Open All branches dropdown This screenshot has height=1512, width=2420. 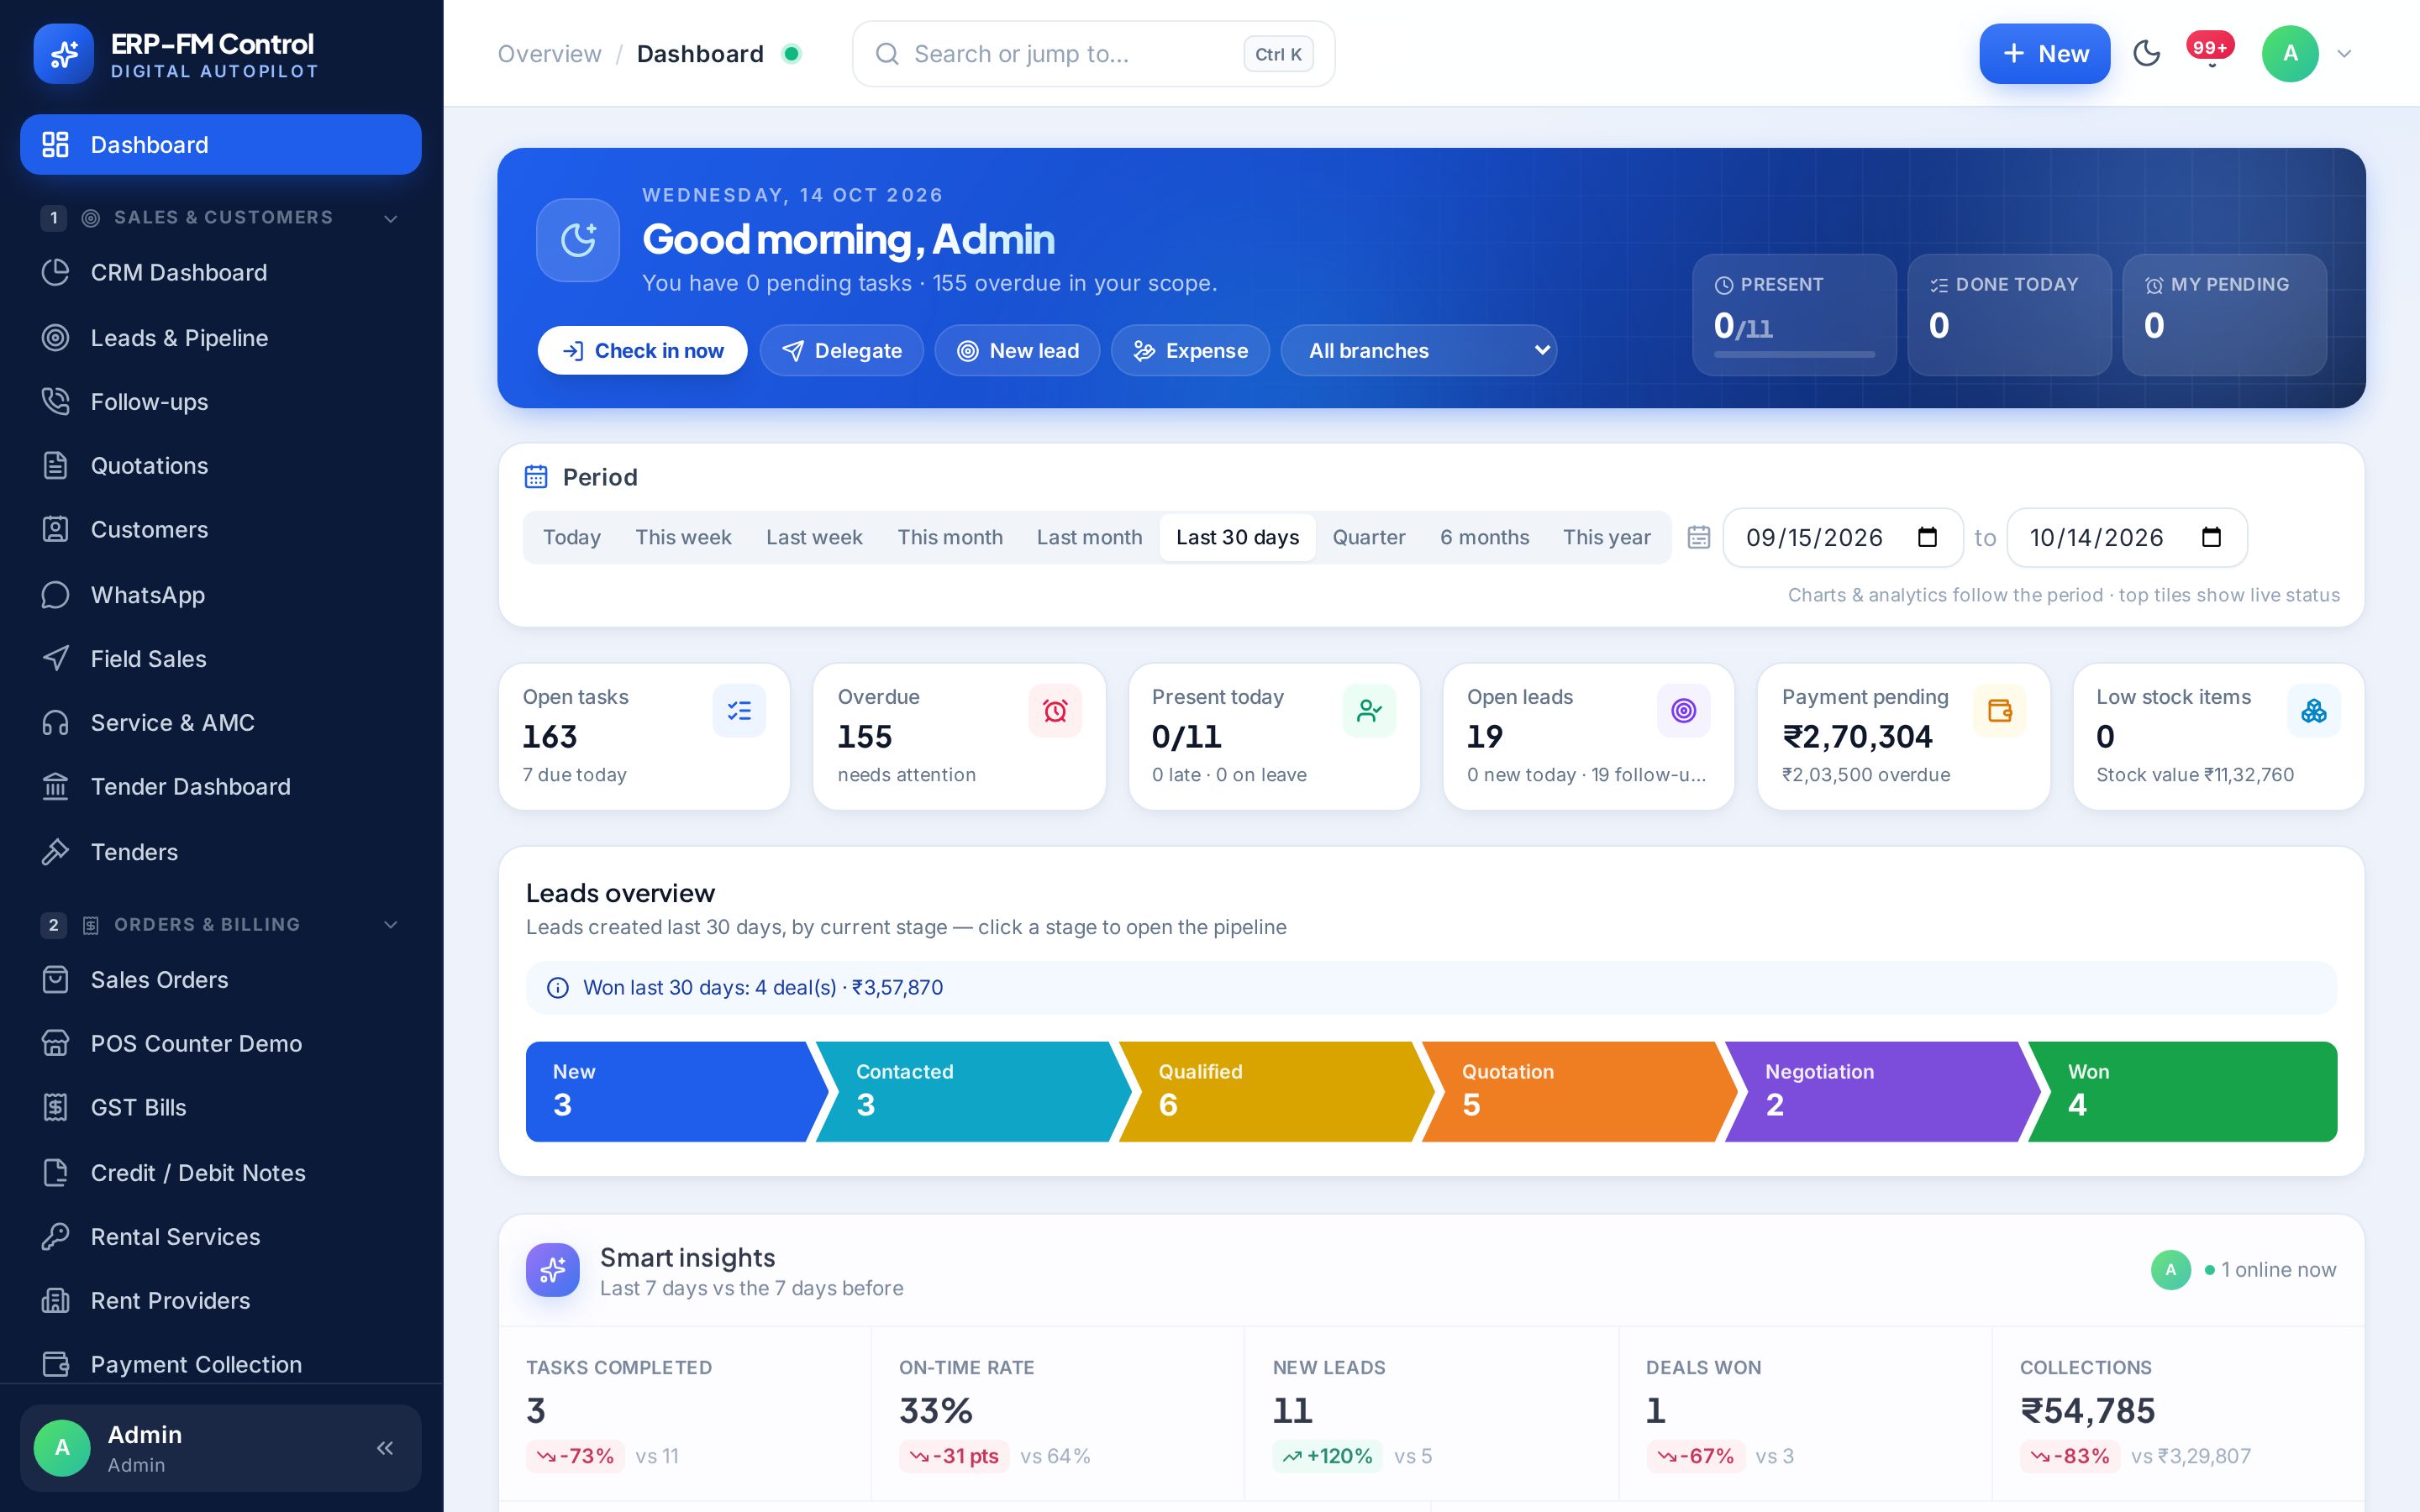click(x=1418, y=350)
